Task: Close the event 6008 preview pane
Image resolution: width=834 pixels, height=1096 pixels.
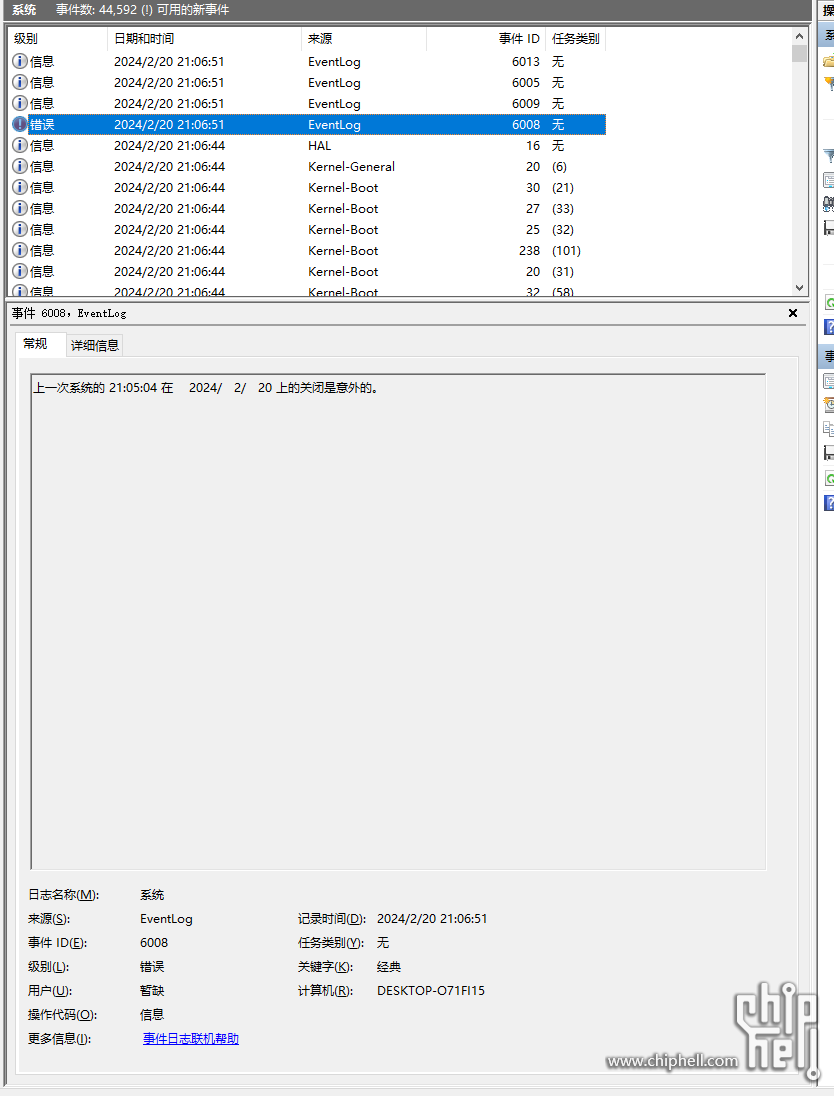Action: 793,313
